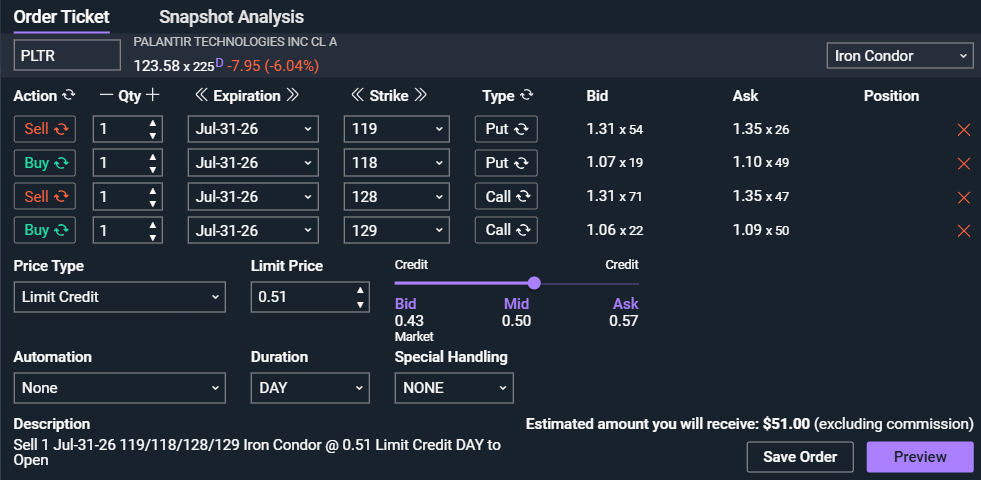Image resolution: width=981 pixels, height=480 pixels.
Task: Click the price change -7.95 (-6.04%)
Action: pos(273,65)
